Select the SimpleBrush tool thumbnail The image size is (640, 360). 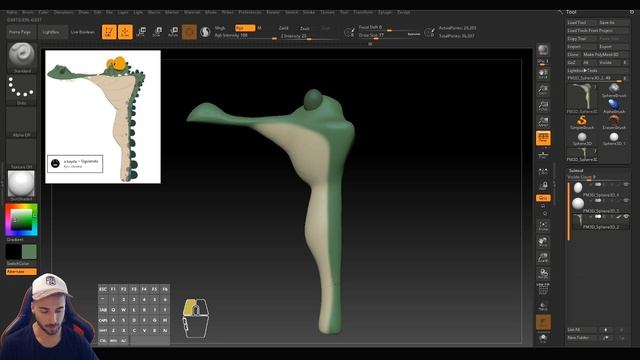pyautogui.click(x=582, y=122)
